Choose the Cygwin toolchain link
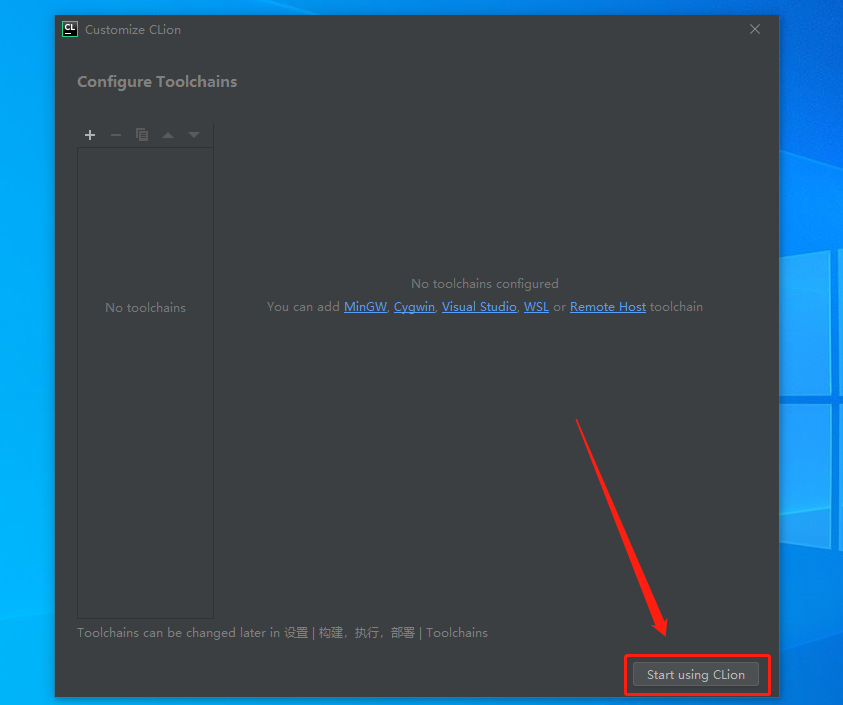This screenshot has width=843, height=705. pos(414,307)
